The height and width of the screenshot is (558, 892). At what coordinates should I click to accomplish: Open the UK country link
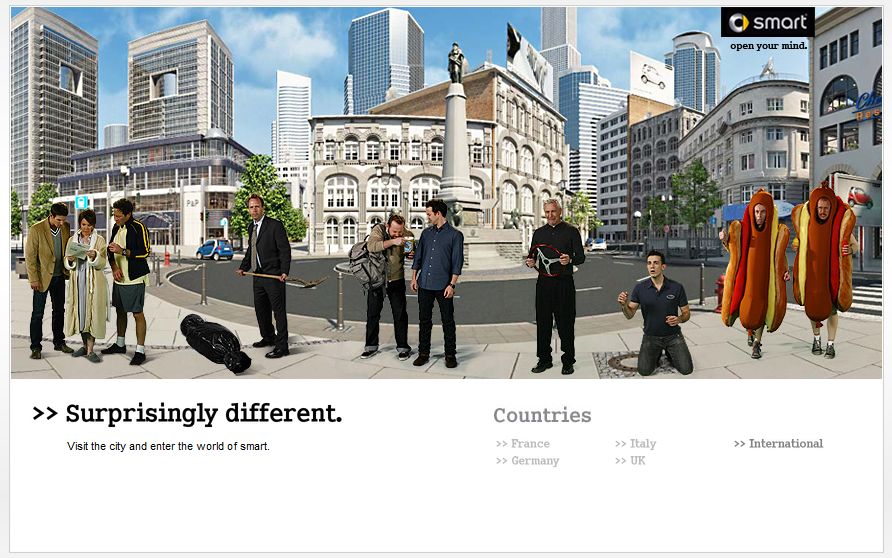point(630,461)
